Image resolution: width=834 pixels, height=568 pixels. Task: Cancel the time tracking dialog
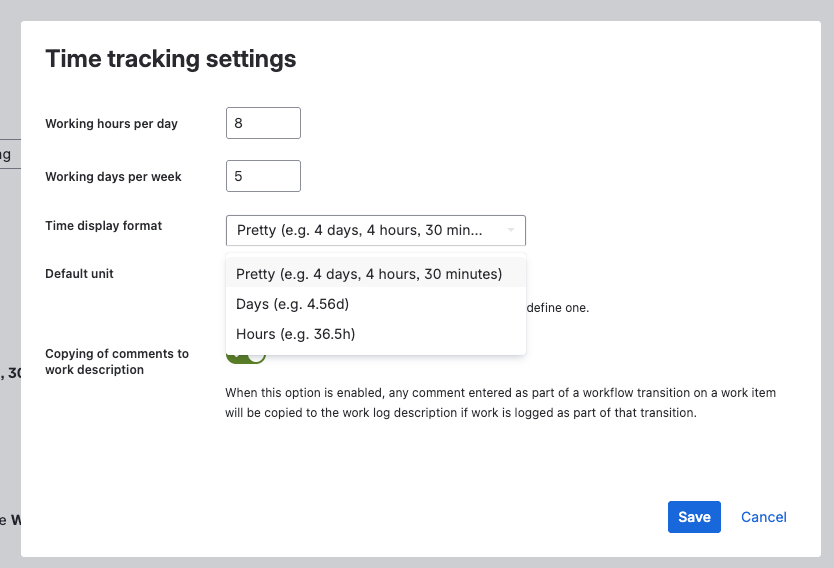pos(764,517)
